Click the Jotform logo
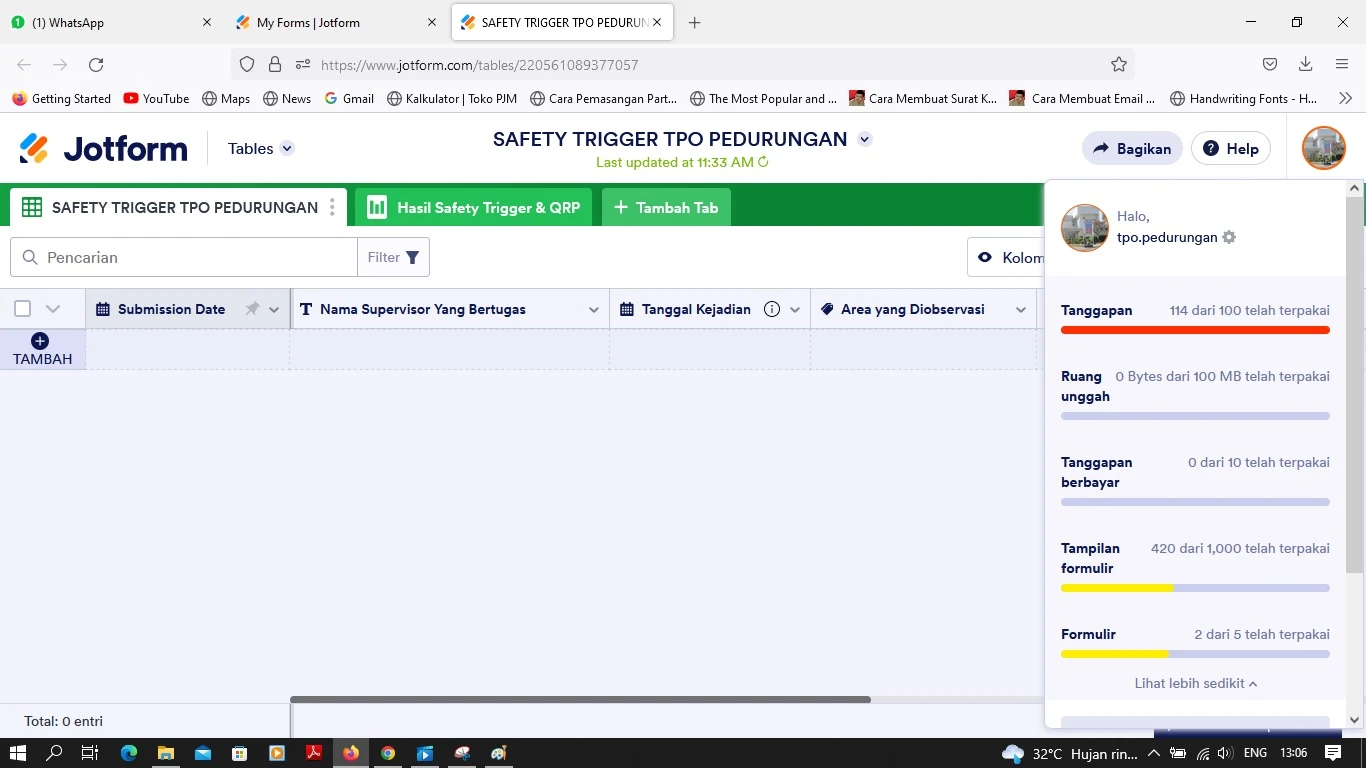The width and height of the screenshot is (1366, 768). tap(103, 148)
